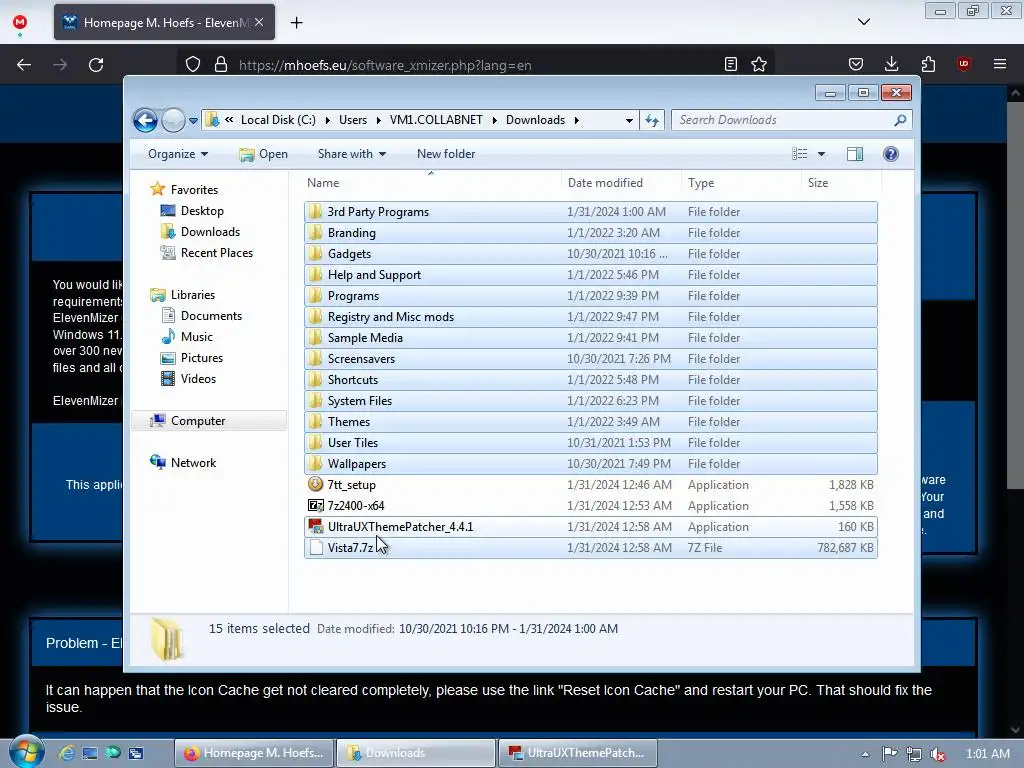
Task: Open the Windows Start orb
Action: [x=26, y=752]
